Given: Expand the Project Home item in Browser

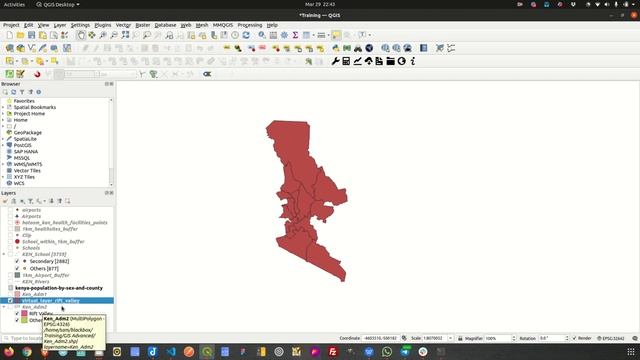Looking at the screenshot, I should (3, 113).
